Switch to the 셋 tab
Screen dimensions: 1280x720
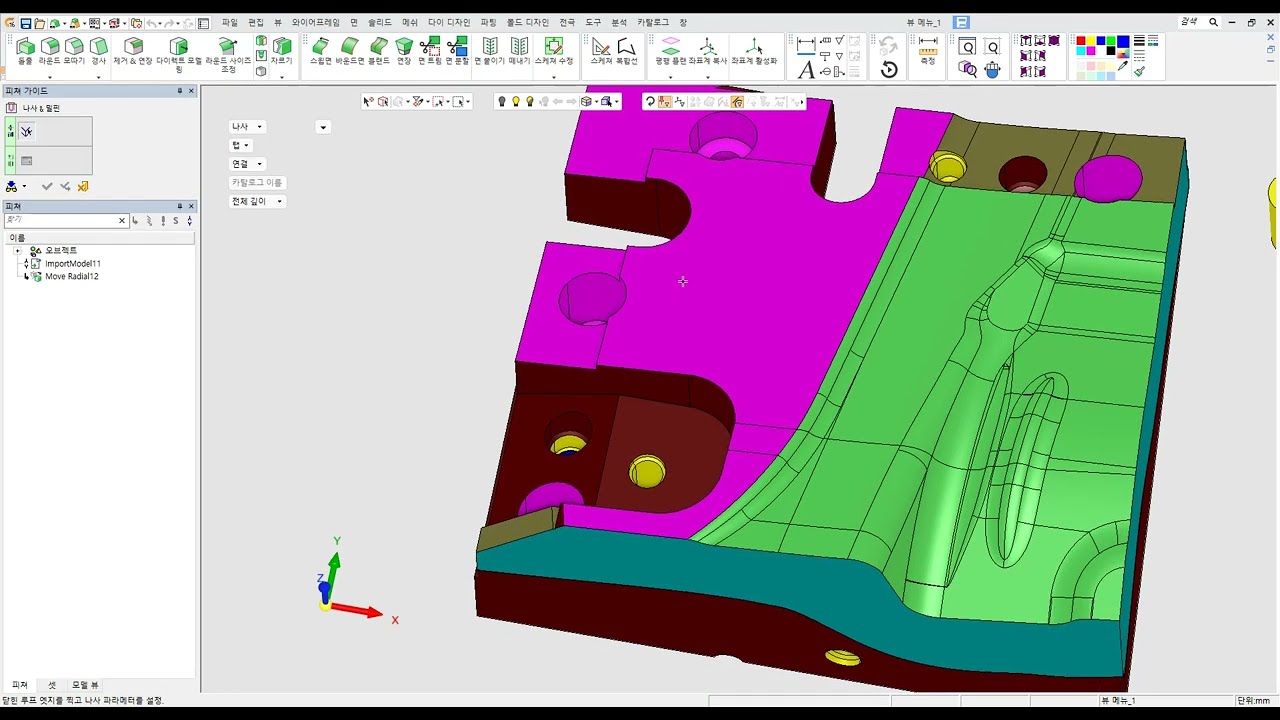coord(52,685)
